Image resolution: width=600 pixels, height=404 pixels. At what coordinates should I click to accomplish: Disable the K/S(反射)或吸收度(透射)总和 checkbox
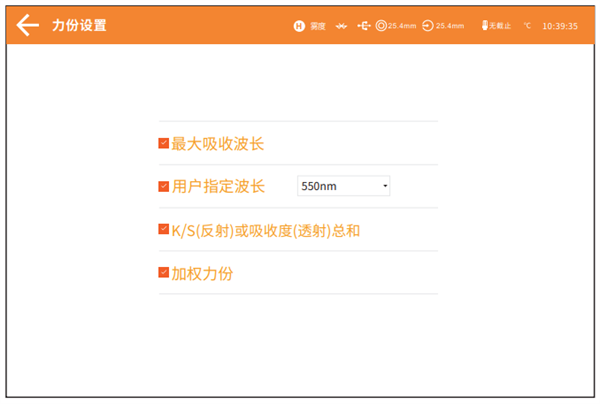click(163, 229)
